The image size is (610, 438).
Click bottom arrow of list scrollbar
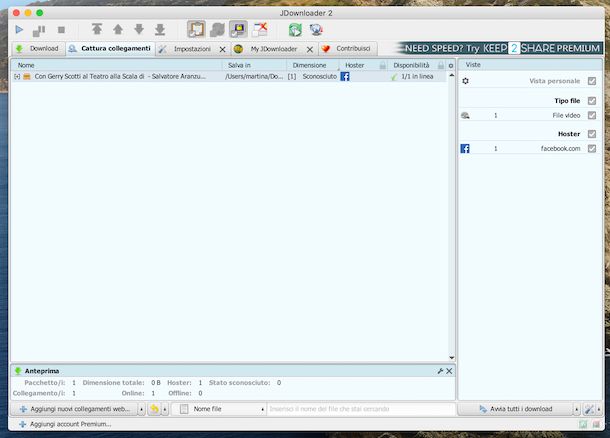click(451, 357)
